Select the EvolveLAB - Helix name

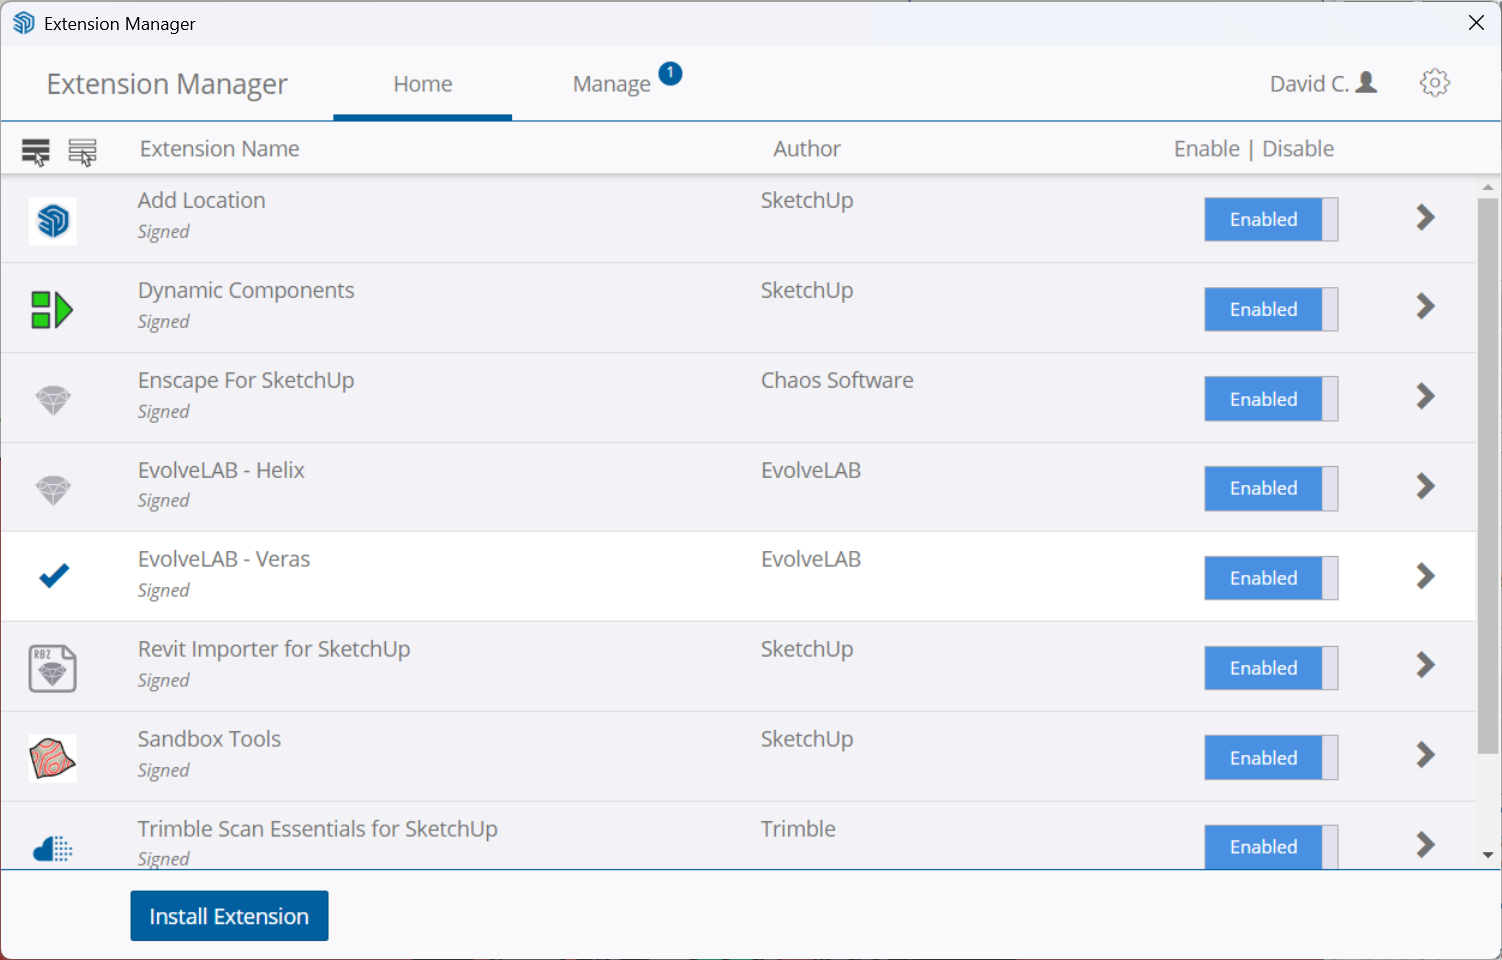[x=221, y=470]
